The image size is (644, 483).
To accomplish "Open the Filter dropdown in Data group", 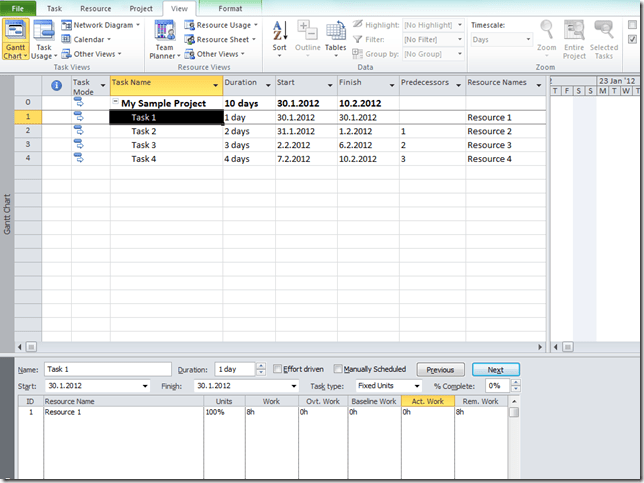I will coord(458,40).
